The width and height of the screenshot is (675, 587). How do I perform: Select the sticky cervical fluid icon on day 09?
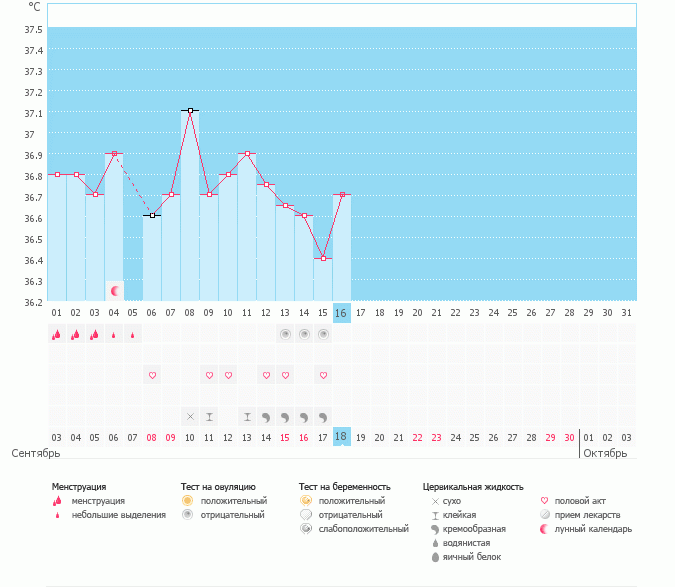coord(209,417)
